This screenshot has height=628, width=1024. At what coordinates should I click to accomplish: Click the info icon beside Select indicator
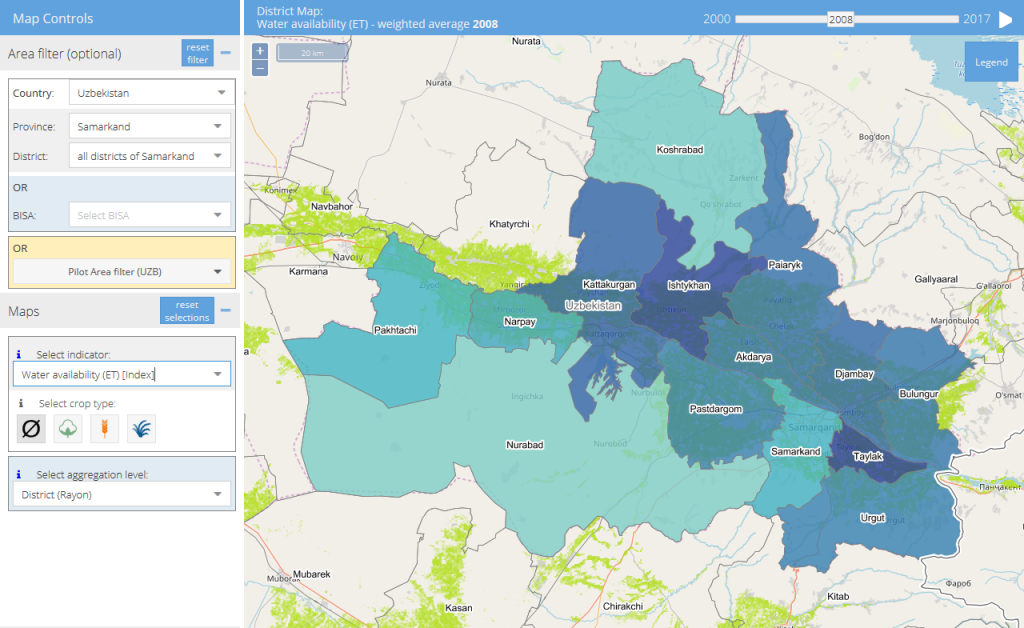click(x=19, y=354)
